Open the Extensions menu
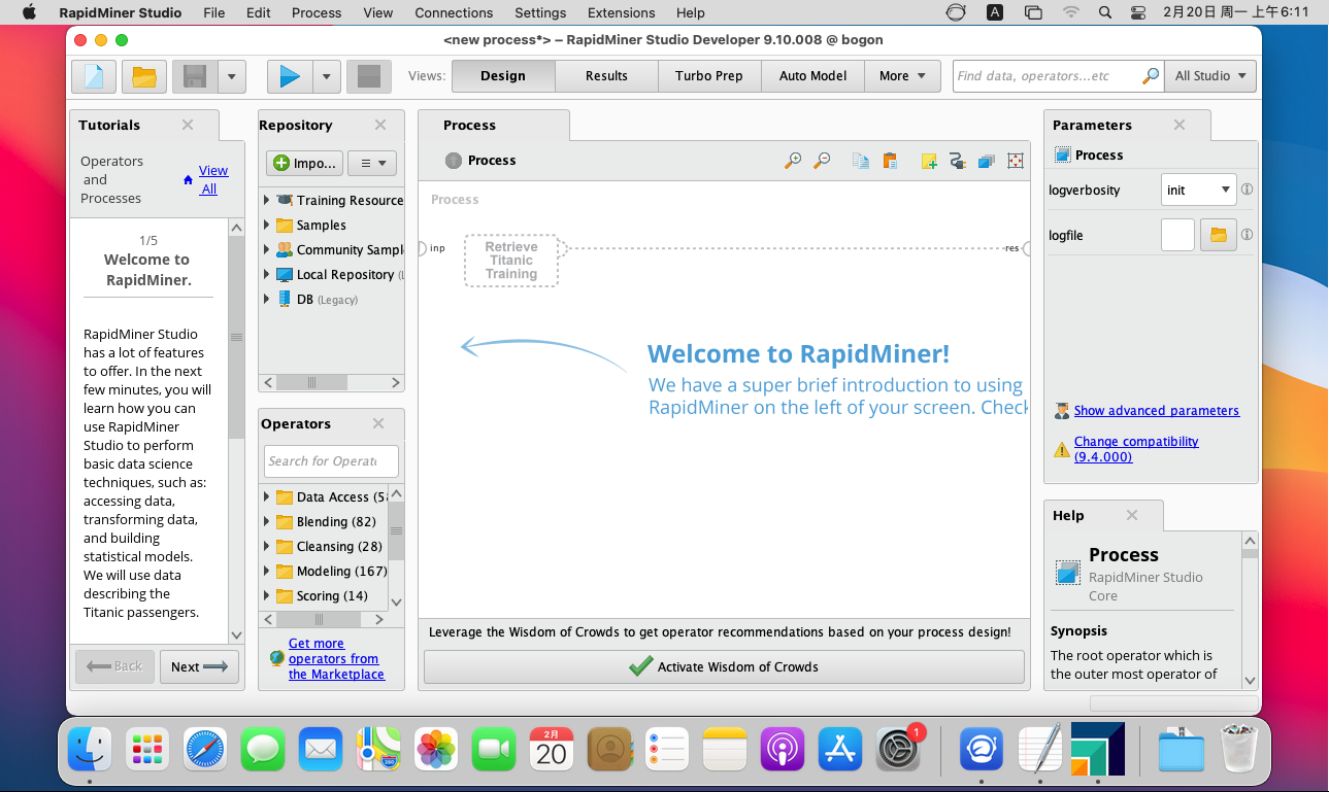The height and width of the screenshot is (792, 1329). tap(621, 13)
